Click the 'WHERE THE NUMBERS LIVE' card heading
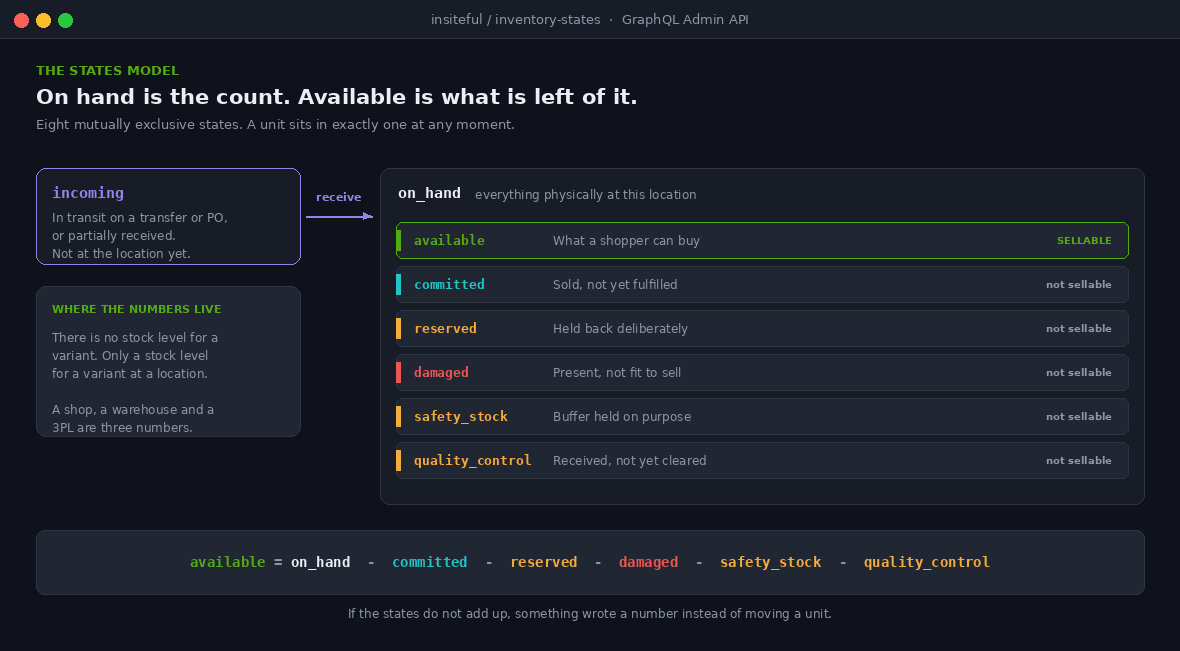Screen dimensions: 1180x651 pyautogui.click(x=137, y=309)
